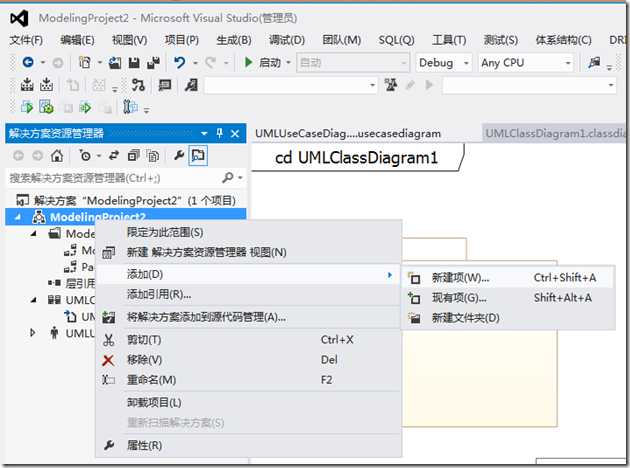Click the New Project toolbar icon
Screen dimensions: 630x468
(85, 62)
